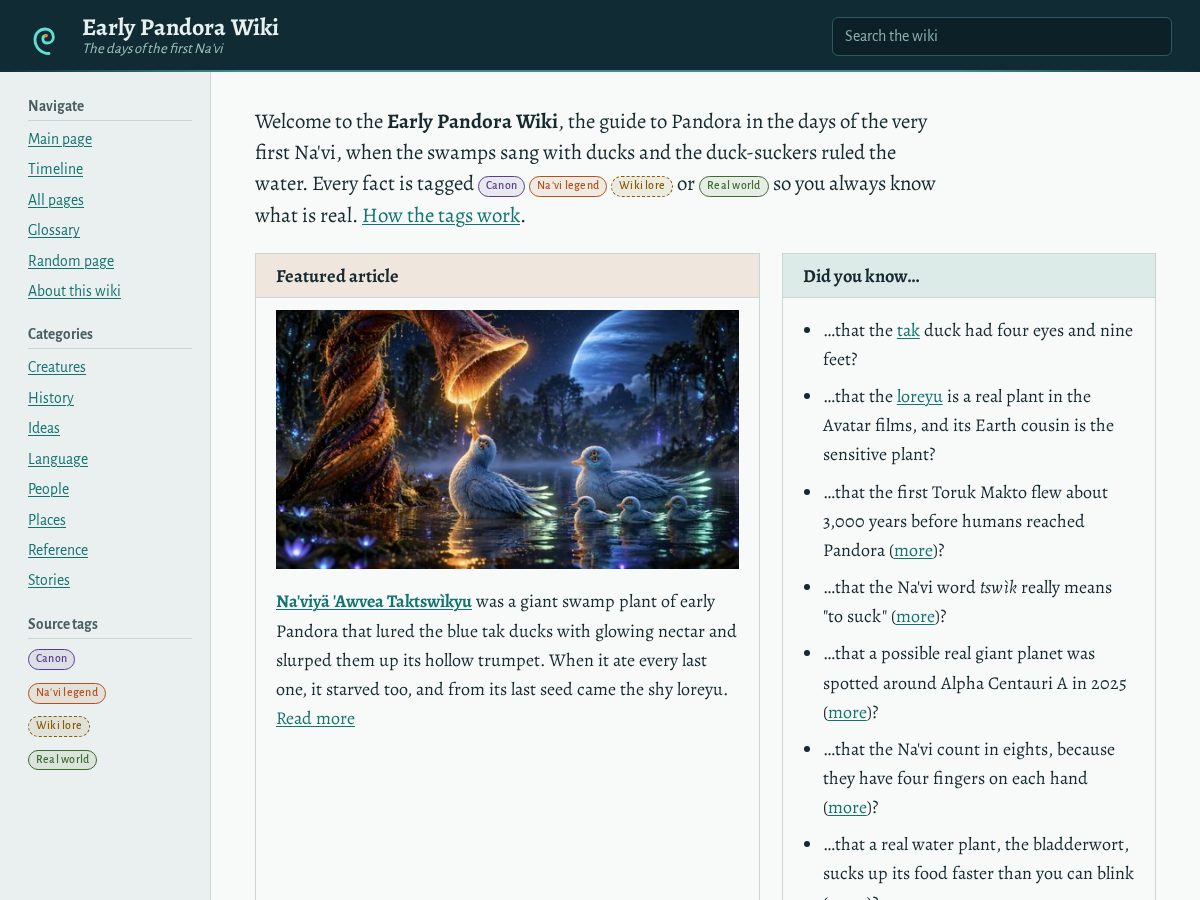Open the tak duck link
The width and height of the screenshot is (1200, 900).
pos(908,331)
